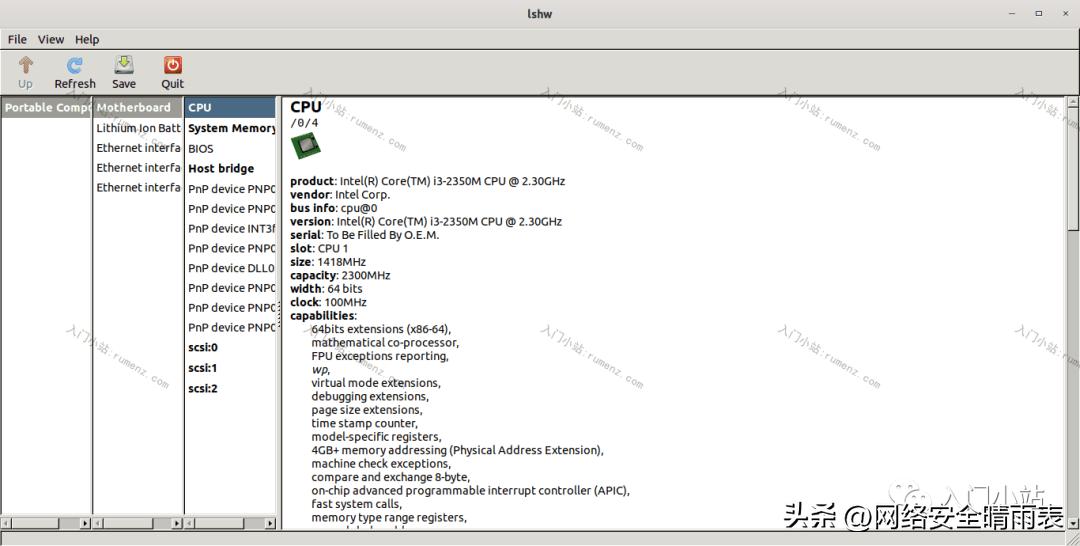This screenshot has height=546, width=1080.
Task: Select the CPU entry in the list
Action: click(231, 107)
